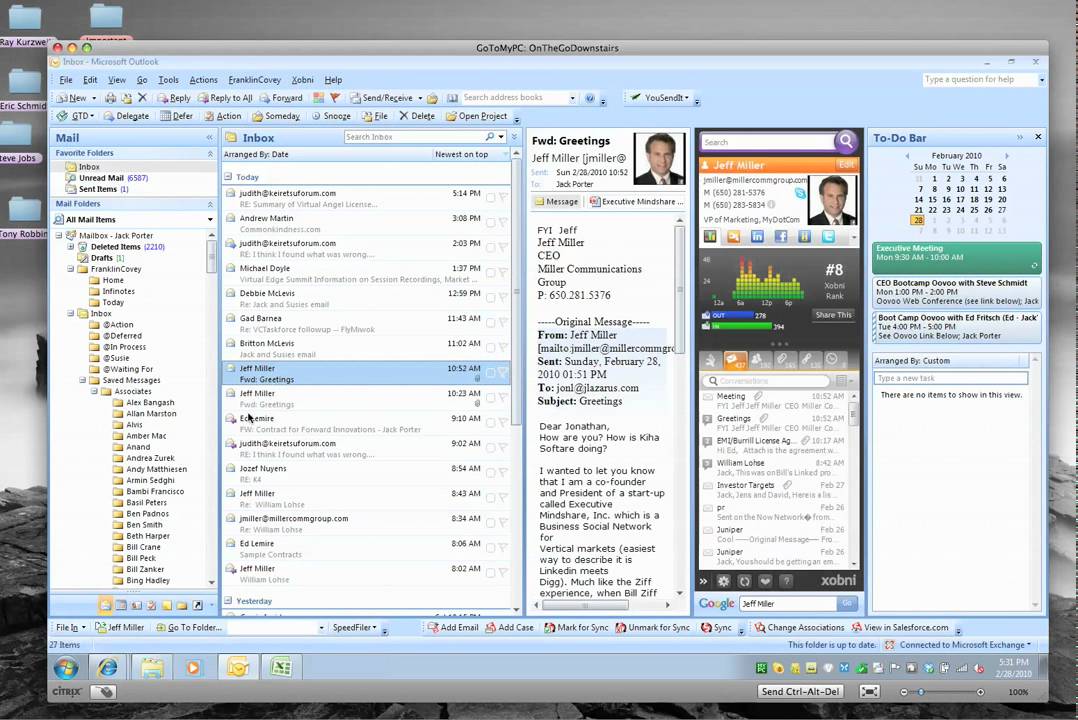The image size is (1078, 720).
Task: Click the X delete icon in top toolbar
Action: pos(142,98)
